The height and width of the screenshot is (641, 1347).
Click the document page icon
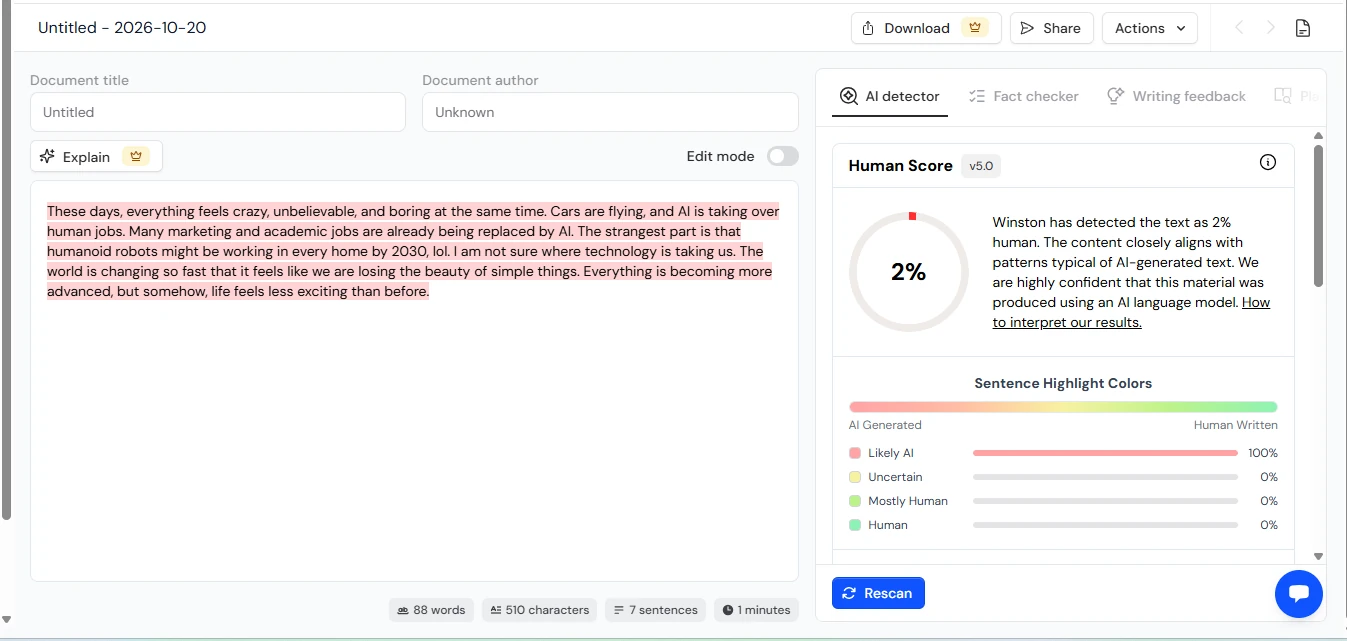coord(1303,28)
